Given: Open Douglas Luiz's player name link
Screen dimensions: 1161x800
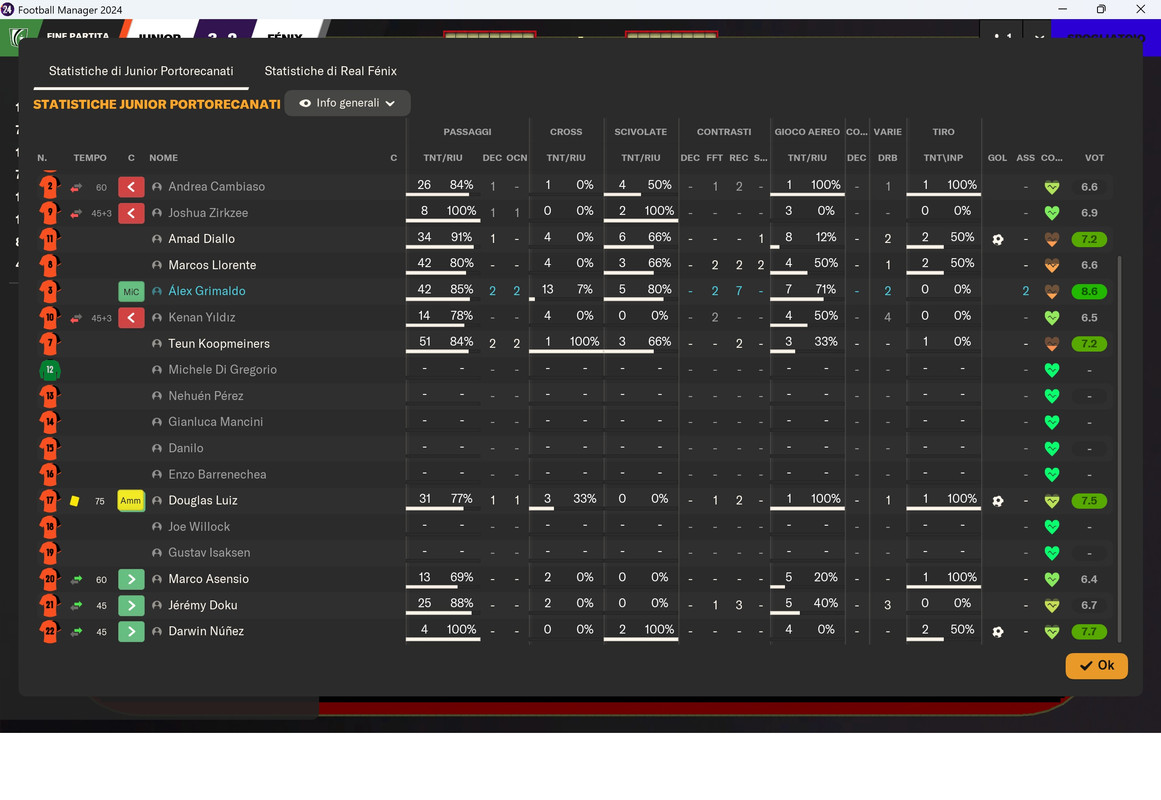Looking at the screenshot, I should pos(203,501).
